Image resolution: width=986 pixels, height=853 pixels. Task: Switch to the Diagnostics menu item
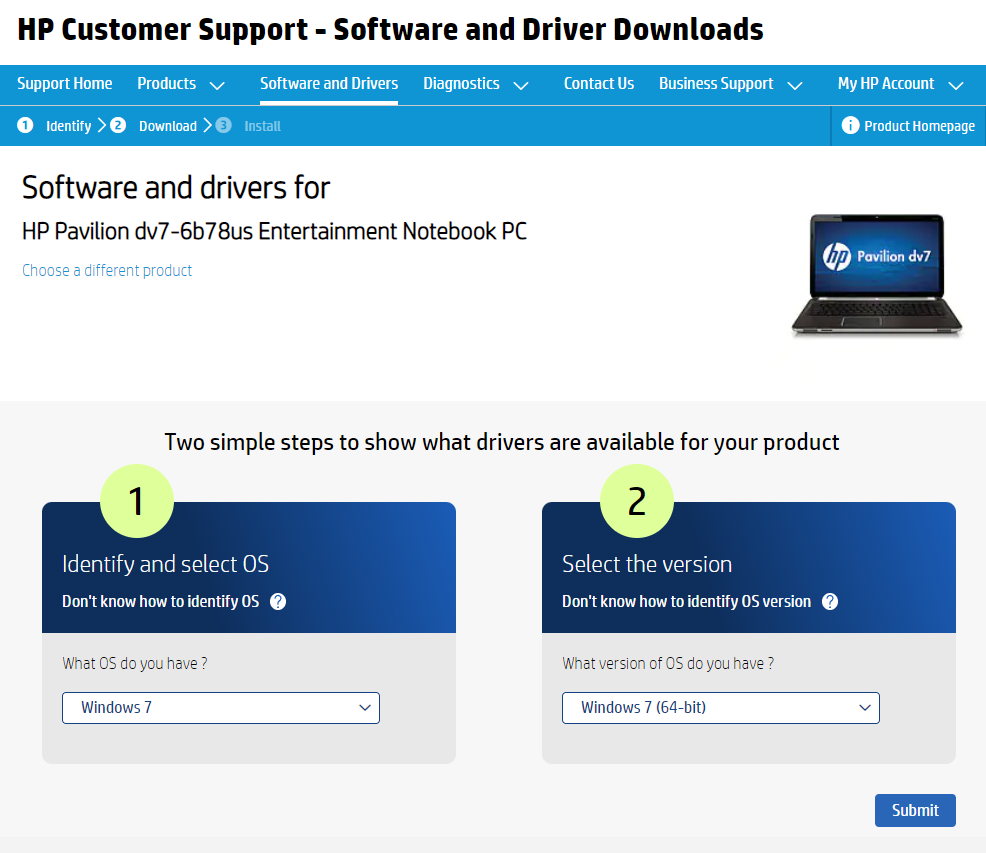click(x=461, y=84)
